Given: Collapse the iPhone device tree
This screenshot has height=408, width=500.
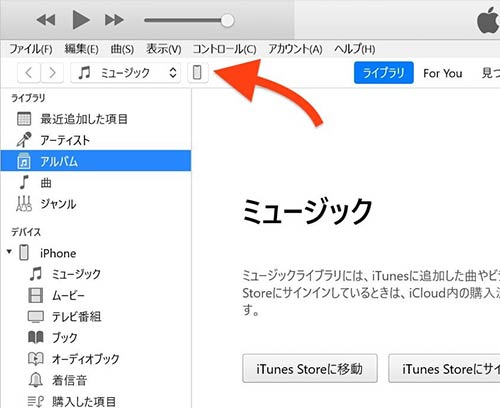Looking at the screenshot, I should [9, 252].
